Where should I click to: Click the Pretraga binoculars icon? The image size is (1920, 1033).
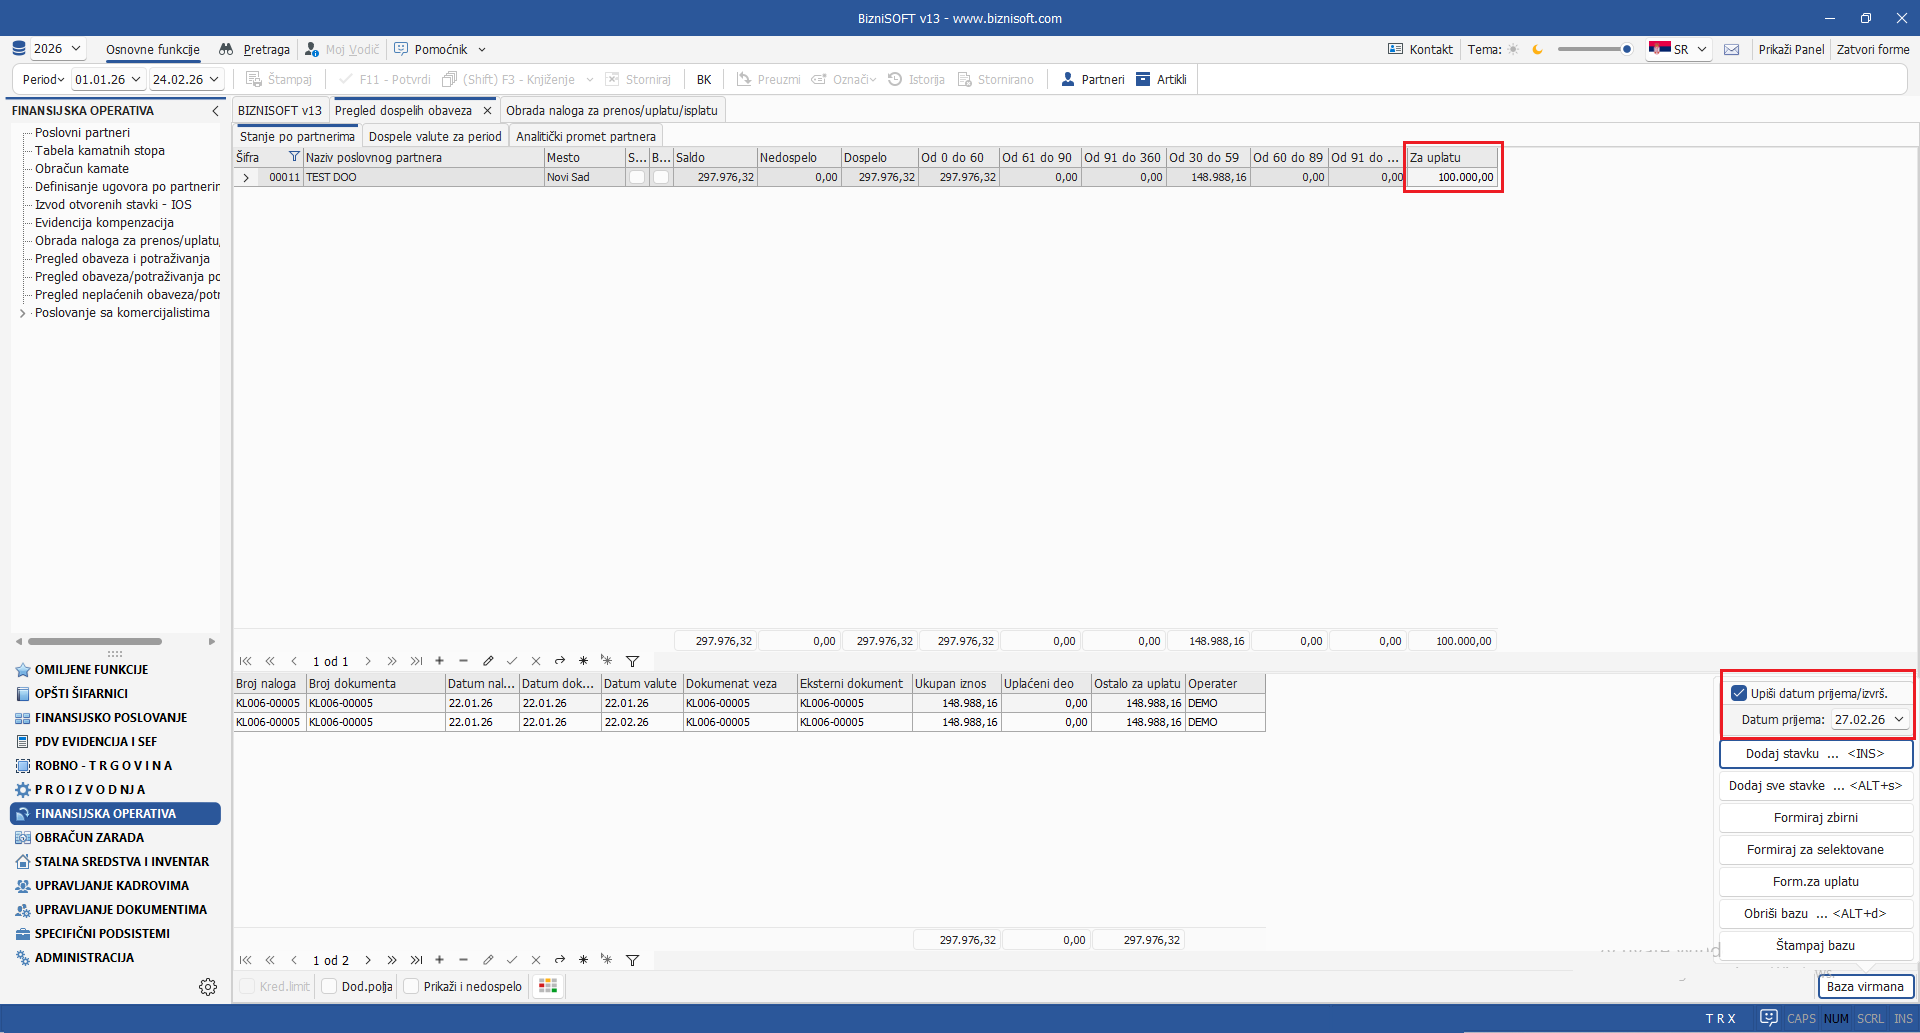227,50
